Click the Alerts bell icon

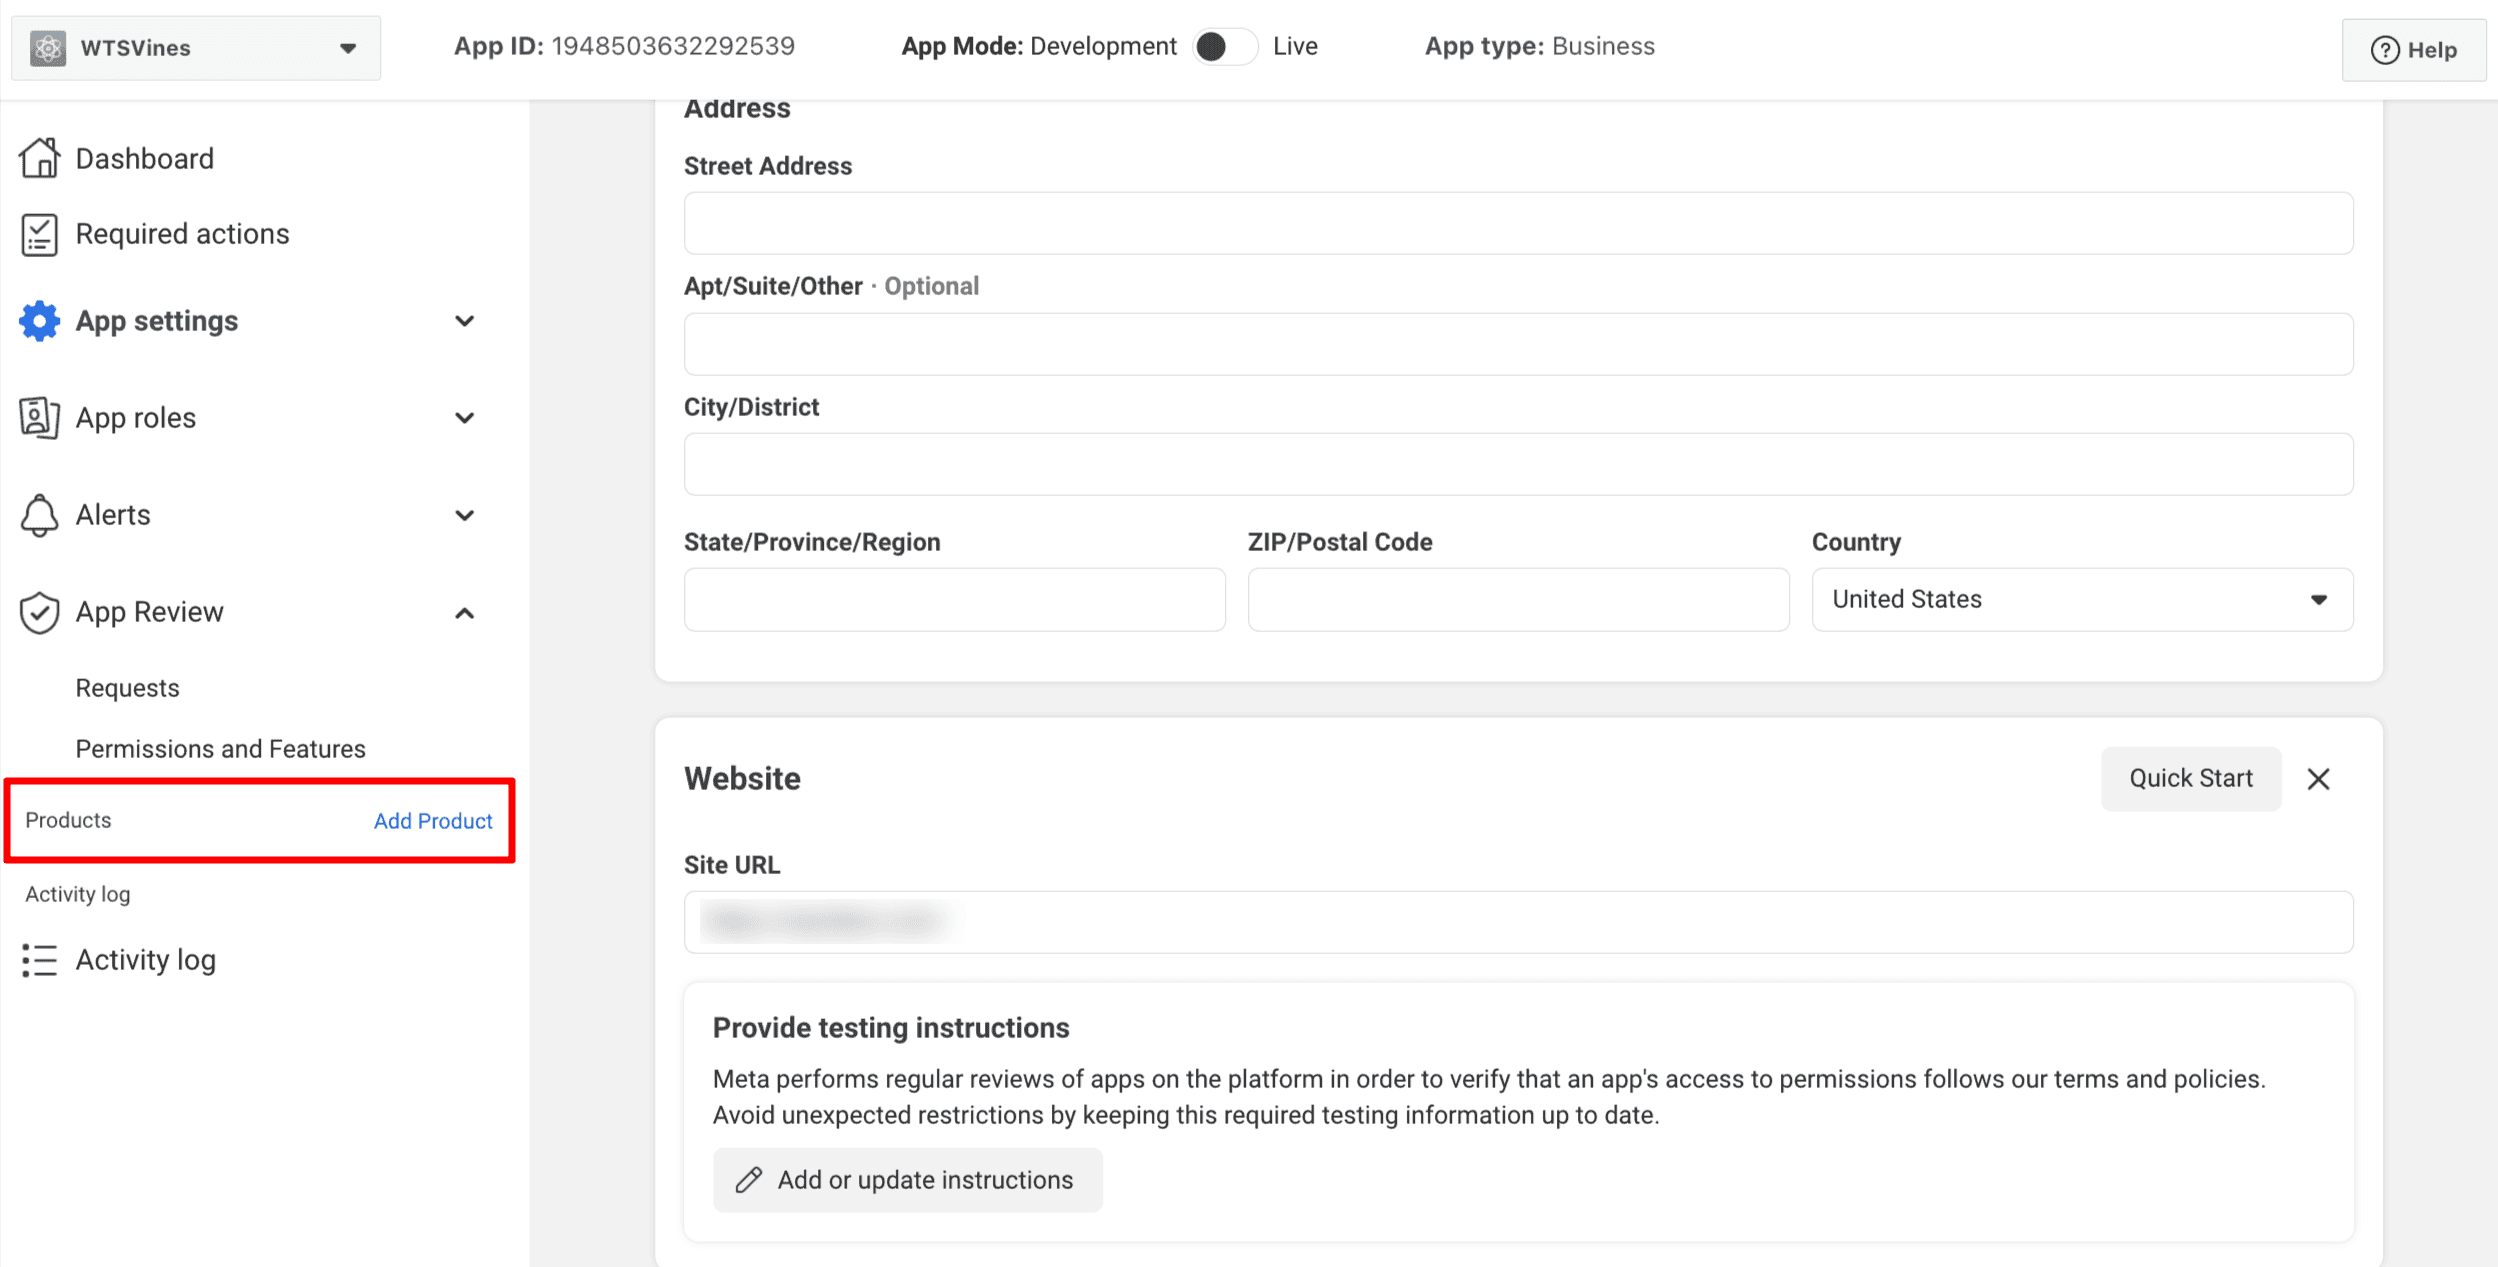[39, 515]
